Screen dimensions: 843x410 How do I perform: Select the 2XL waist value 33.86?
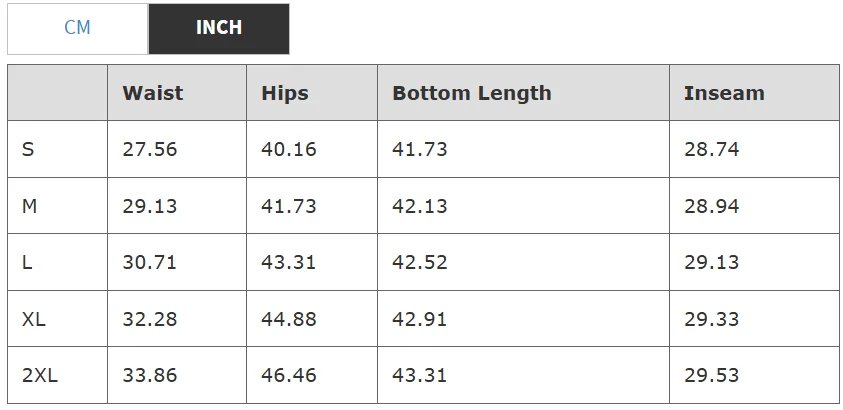(x=150, y=375)
